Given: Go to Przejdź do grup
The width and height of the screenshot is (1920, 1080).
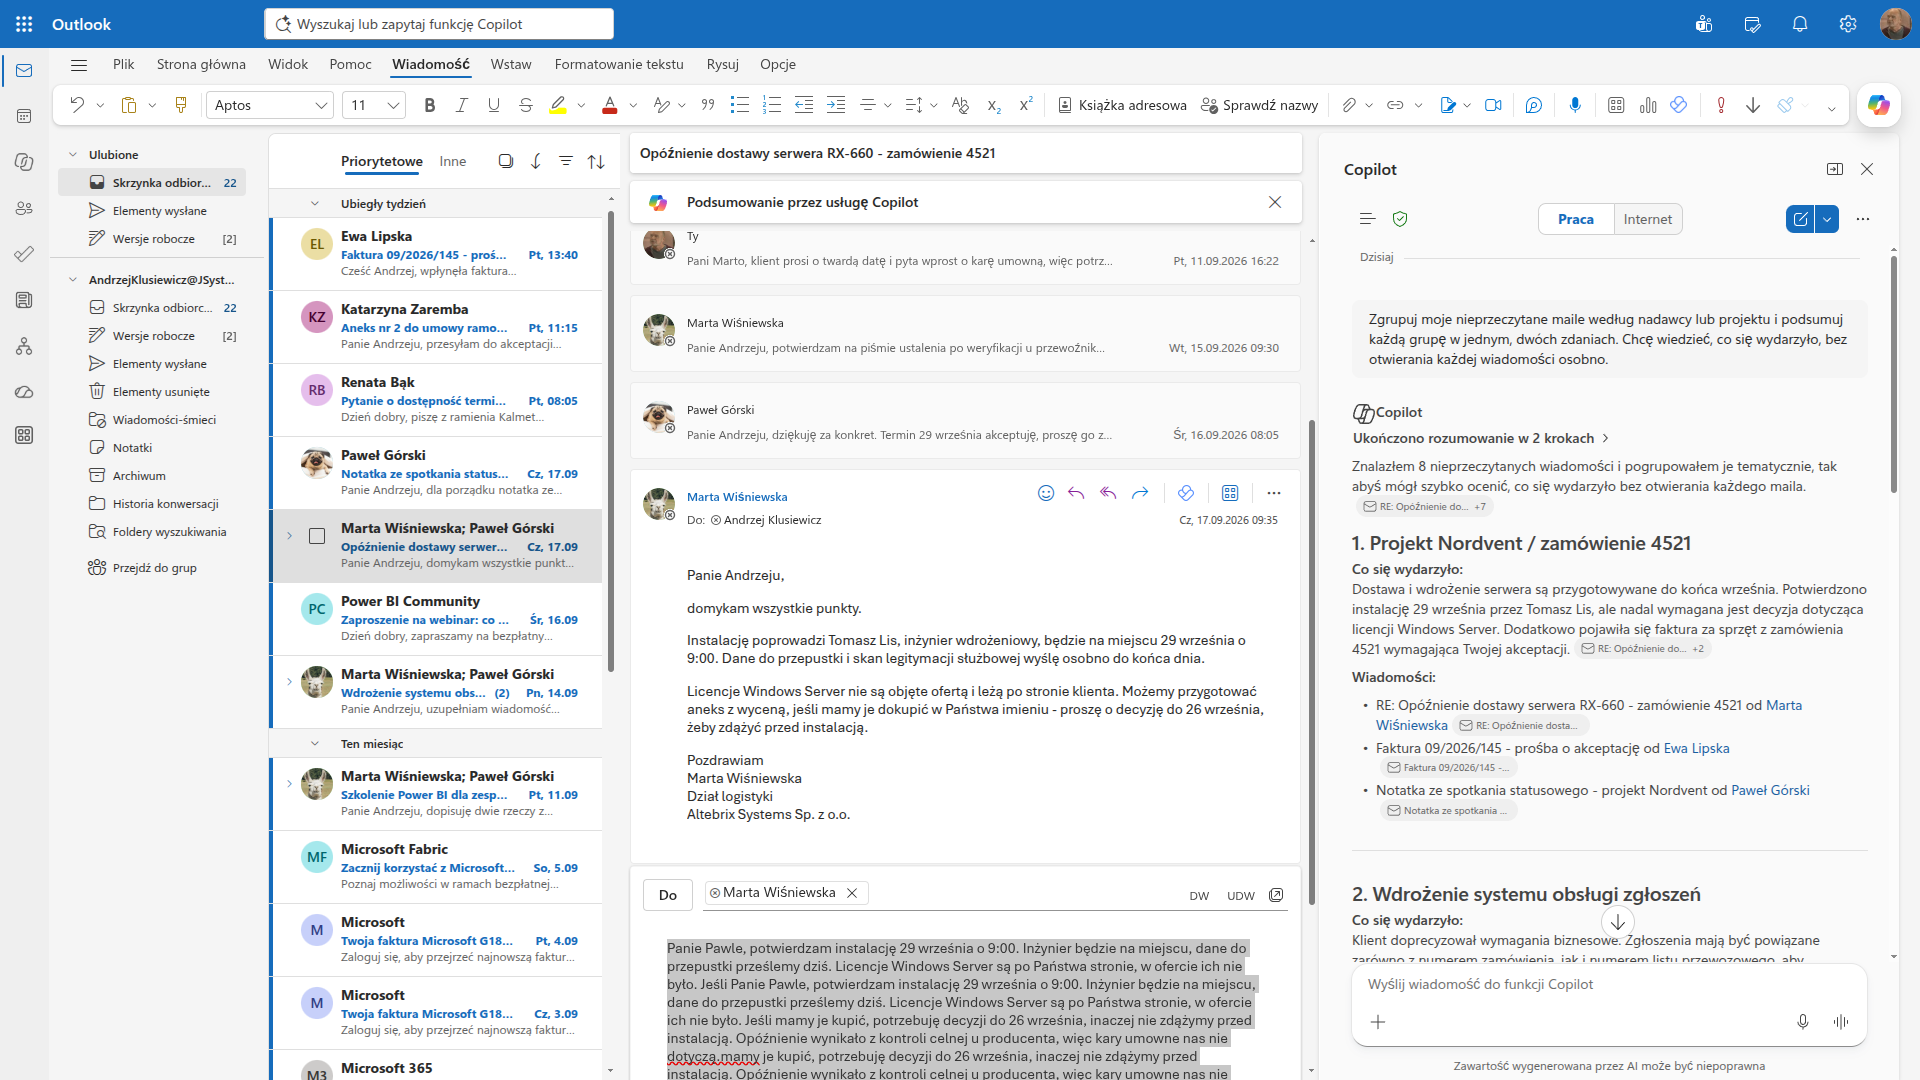Looking at the screenshot, I should coord(155,568).
